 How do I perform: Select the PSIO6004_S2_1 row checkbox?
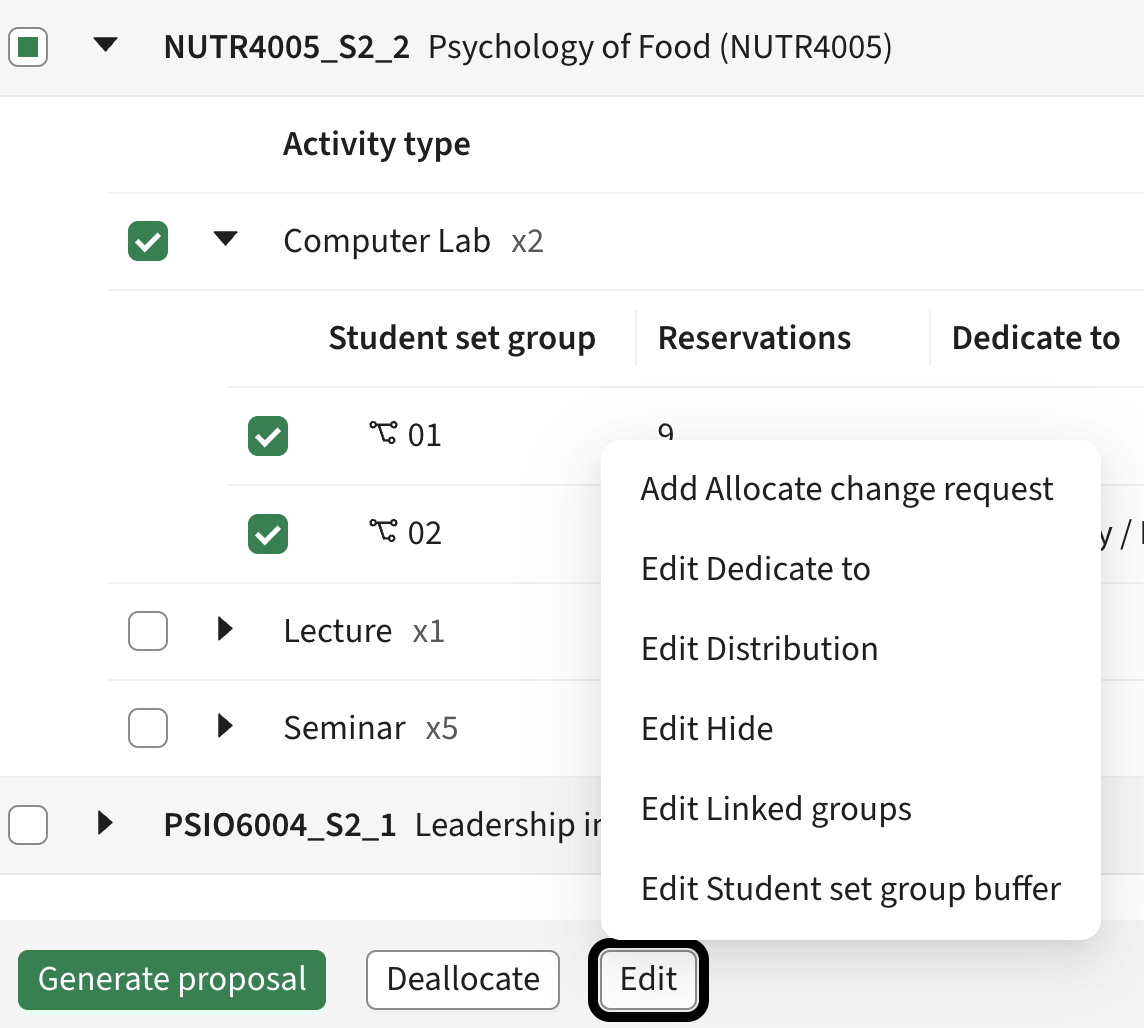(x=28, y=825)
